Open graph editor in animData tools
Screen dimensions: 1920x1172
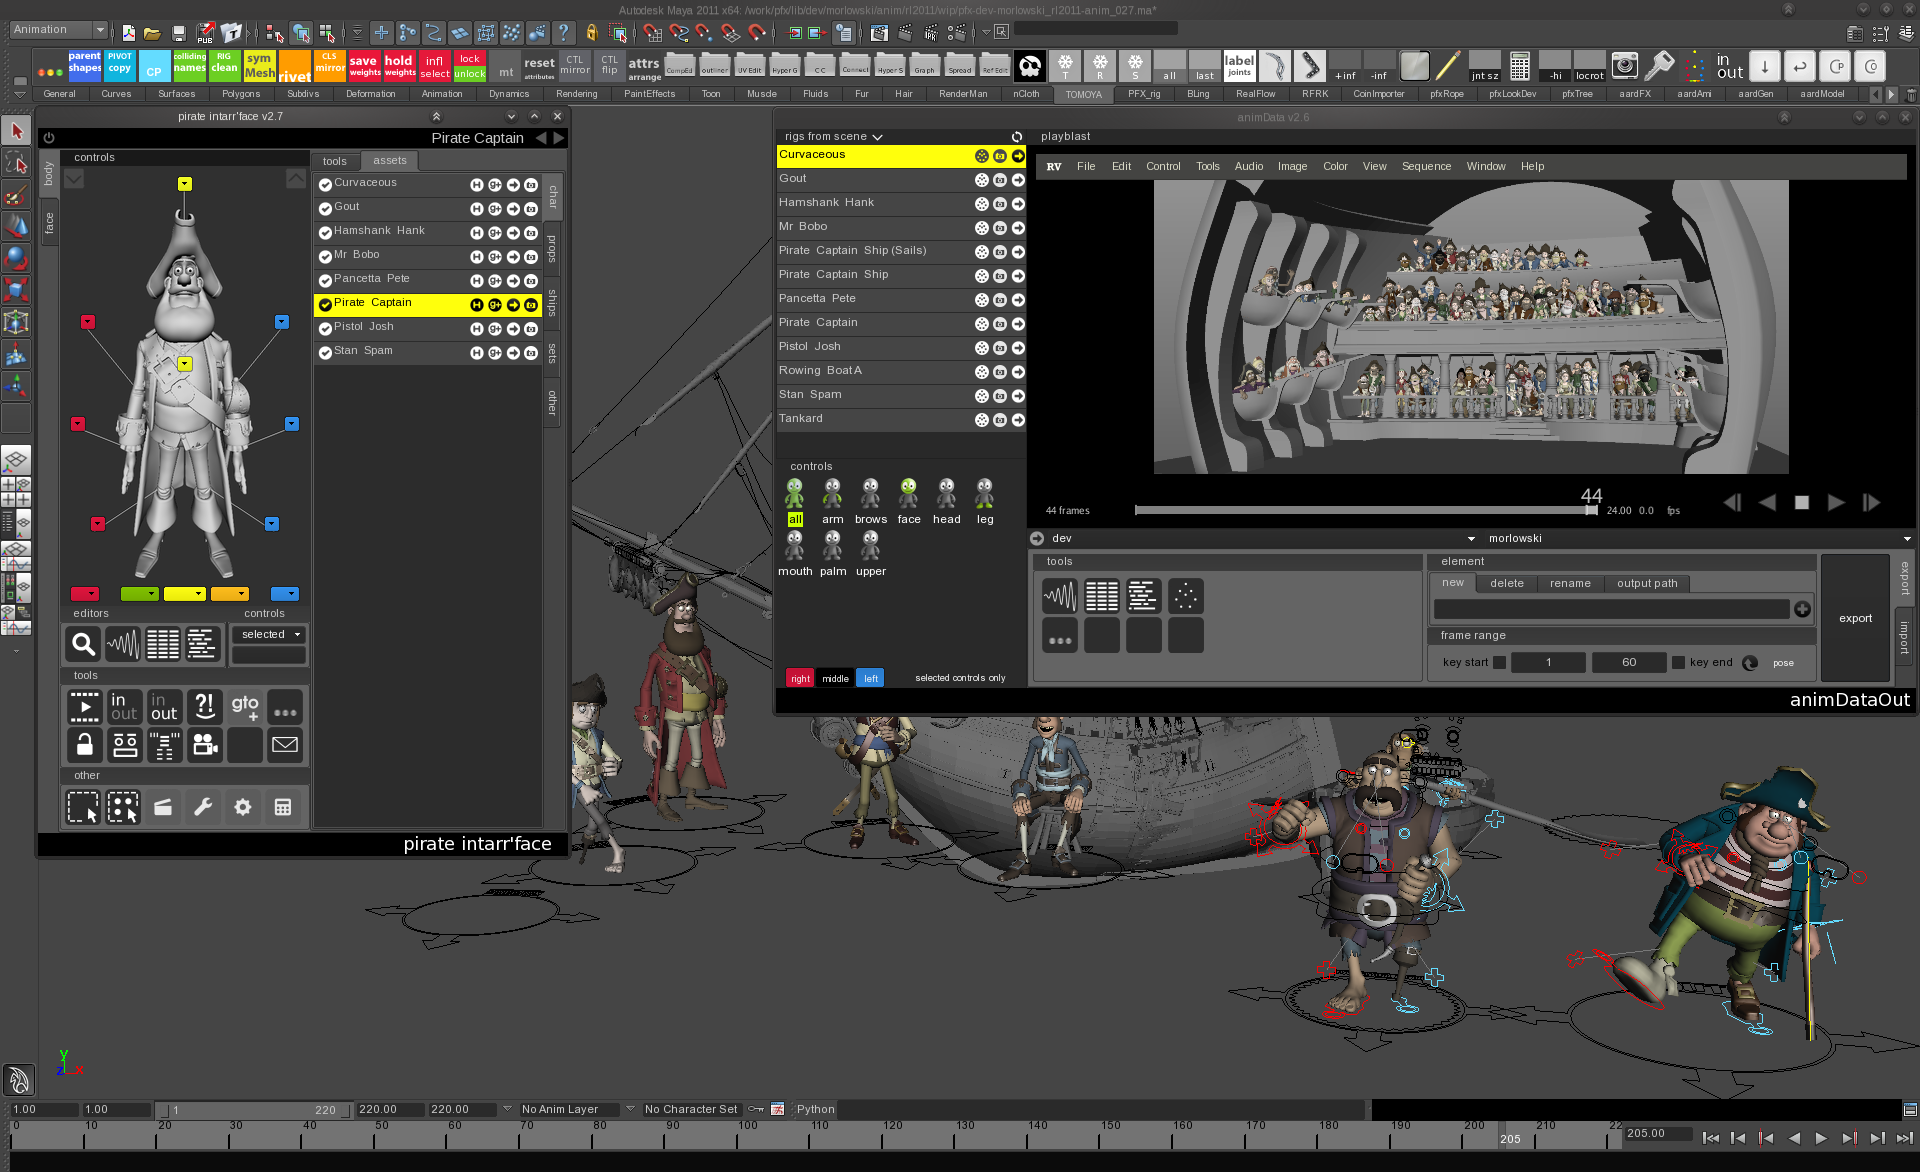tap(1060, 596)
